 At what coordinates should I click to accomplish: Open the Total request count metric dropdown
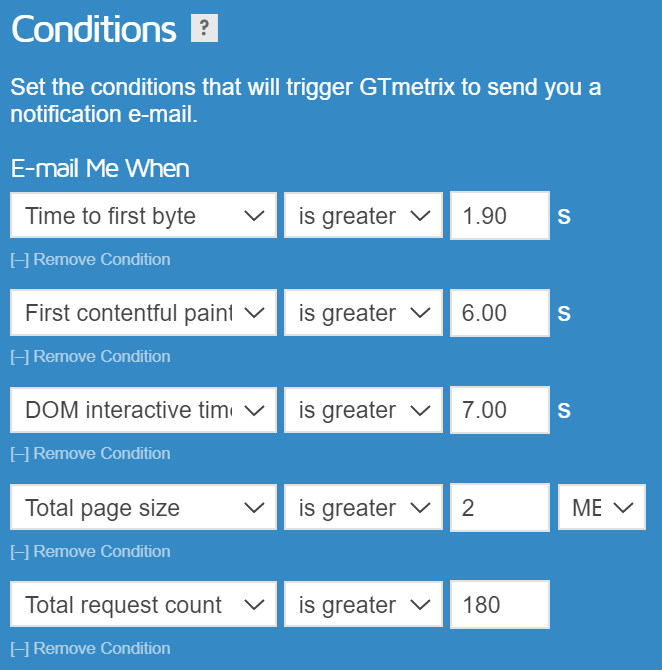click(143, 604)
